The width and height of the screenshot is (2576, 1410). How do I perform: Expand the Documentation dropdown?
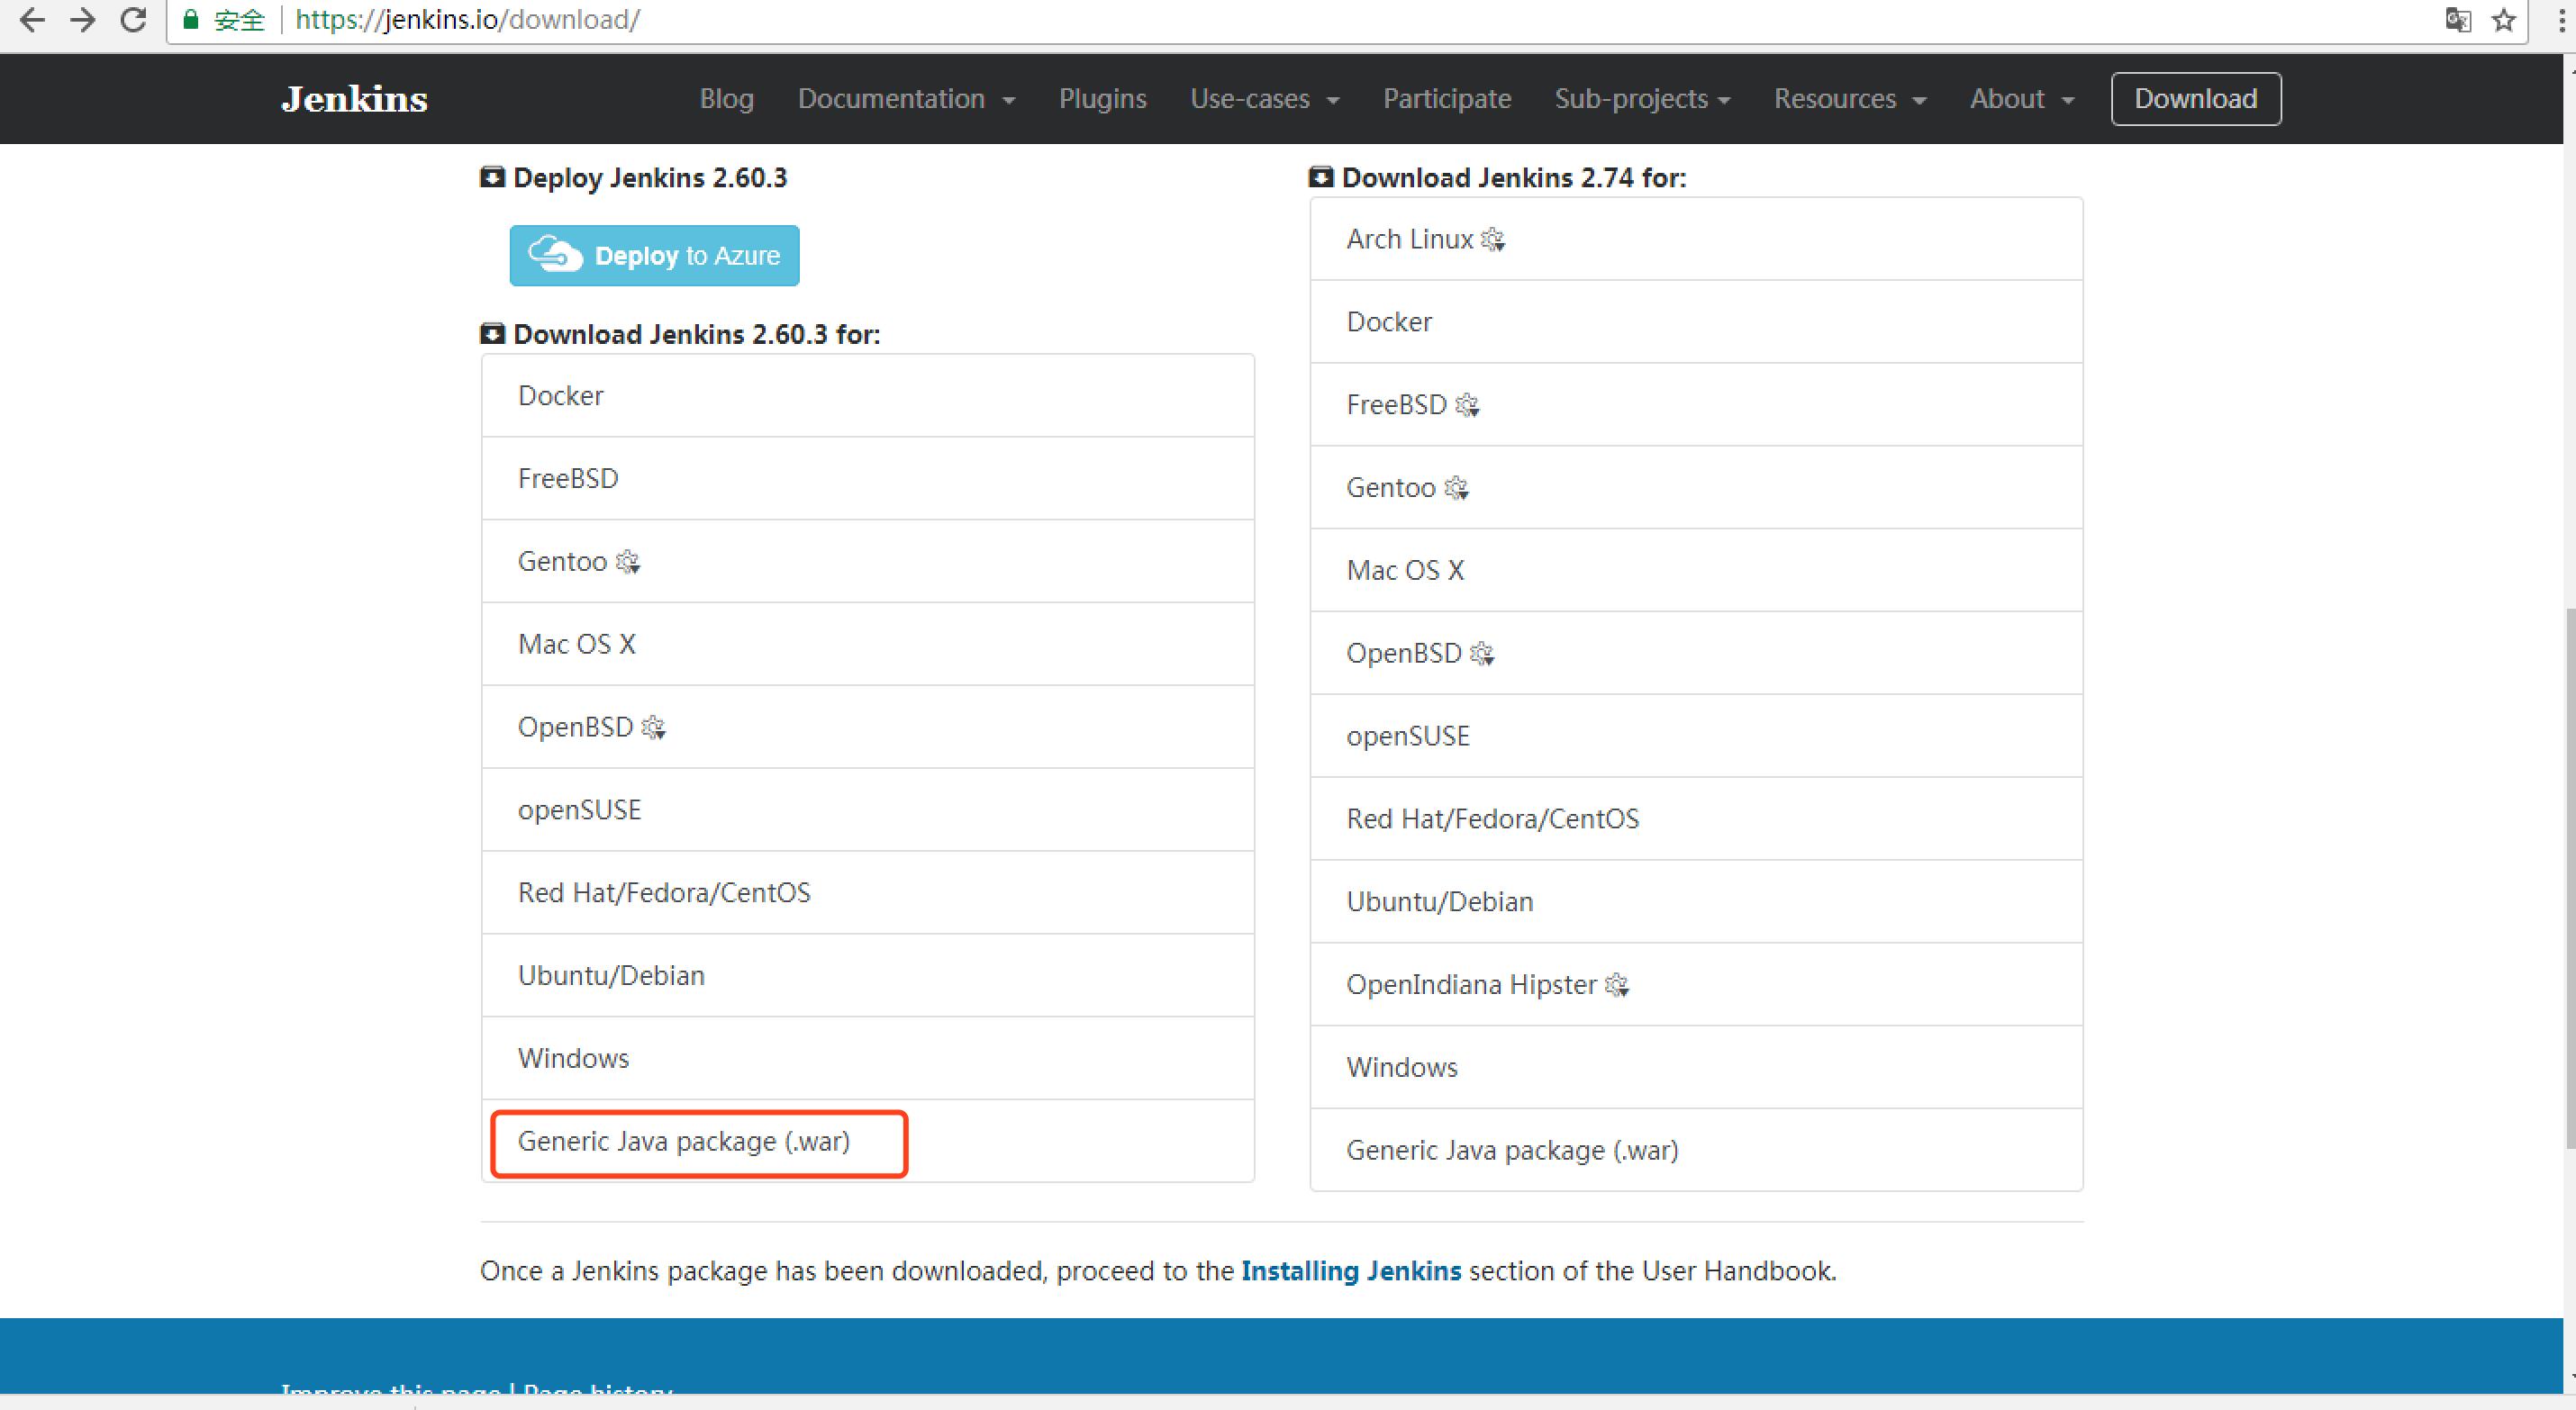click(906, 99)
